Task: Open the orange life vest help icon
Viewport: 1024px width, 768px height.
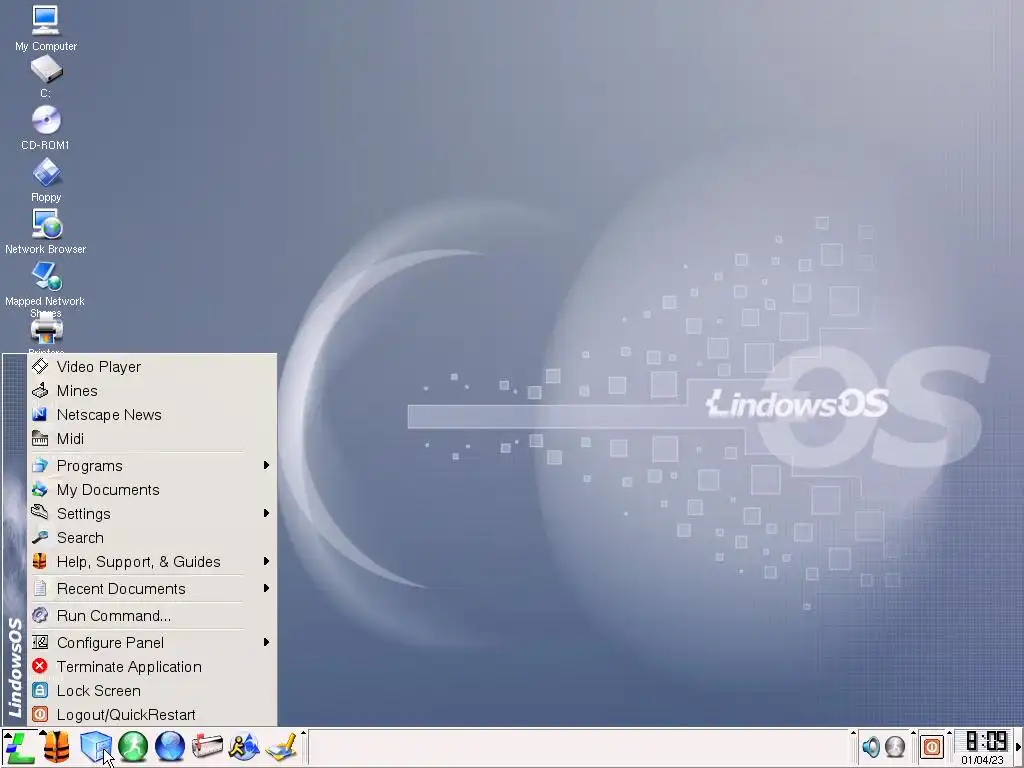Action: click(x=57, y=747)
